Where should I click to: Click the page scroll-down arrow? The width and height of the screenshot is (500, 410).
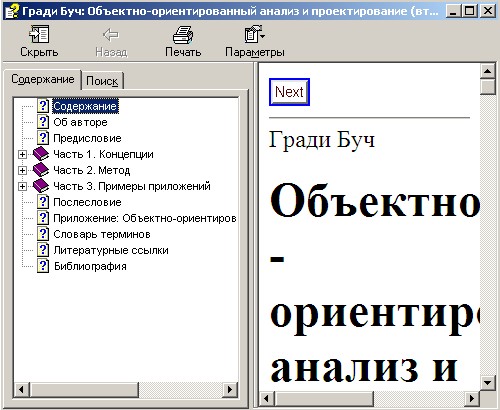tap(488, 382)
